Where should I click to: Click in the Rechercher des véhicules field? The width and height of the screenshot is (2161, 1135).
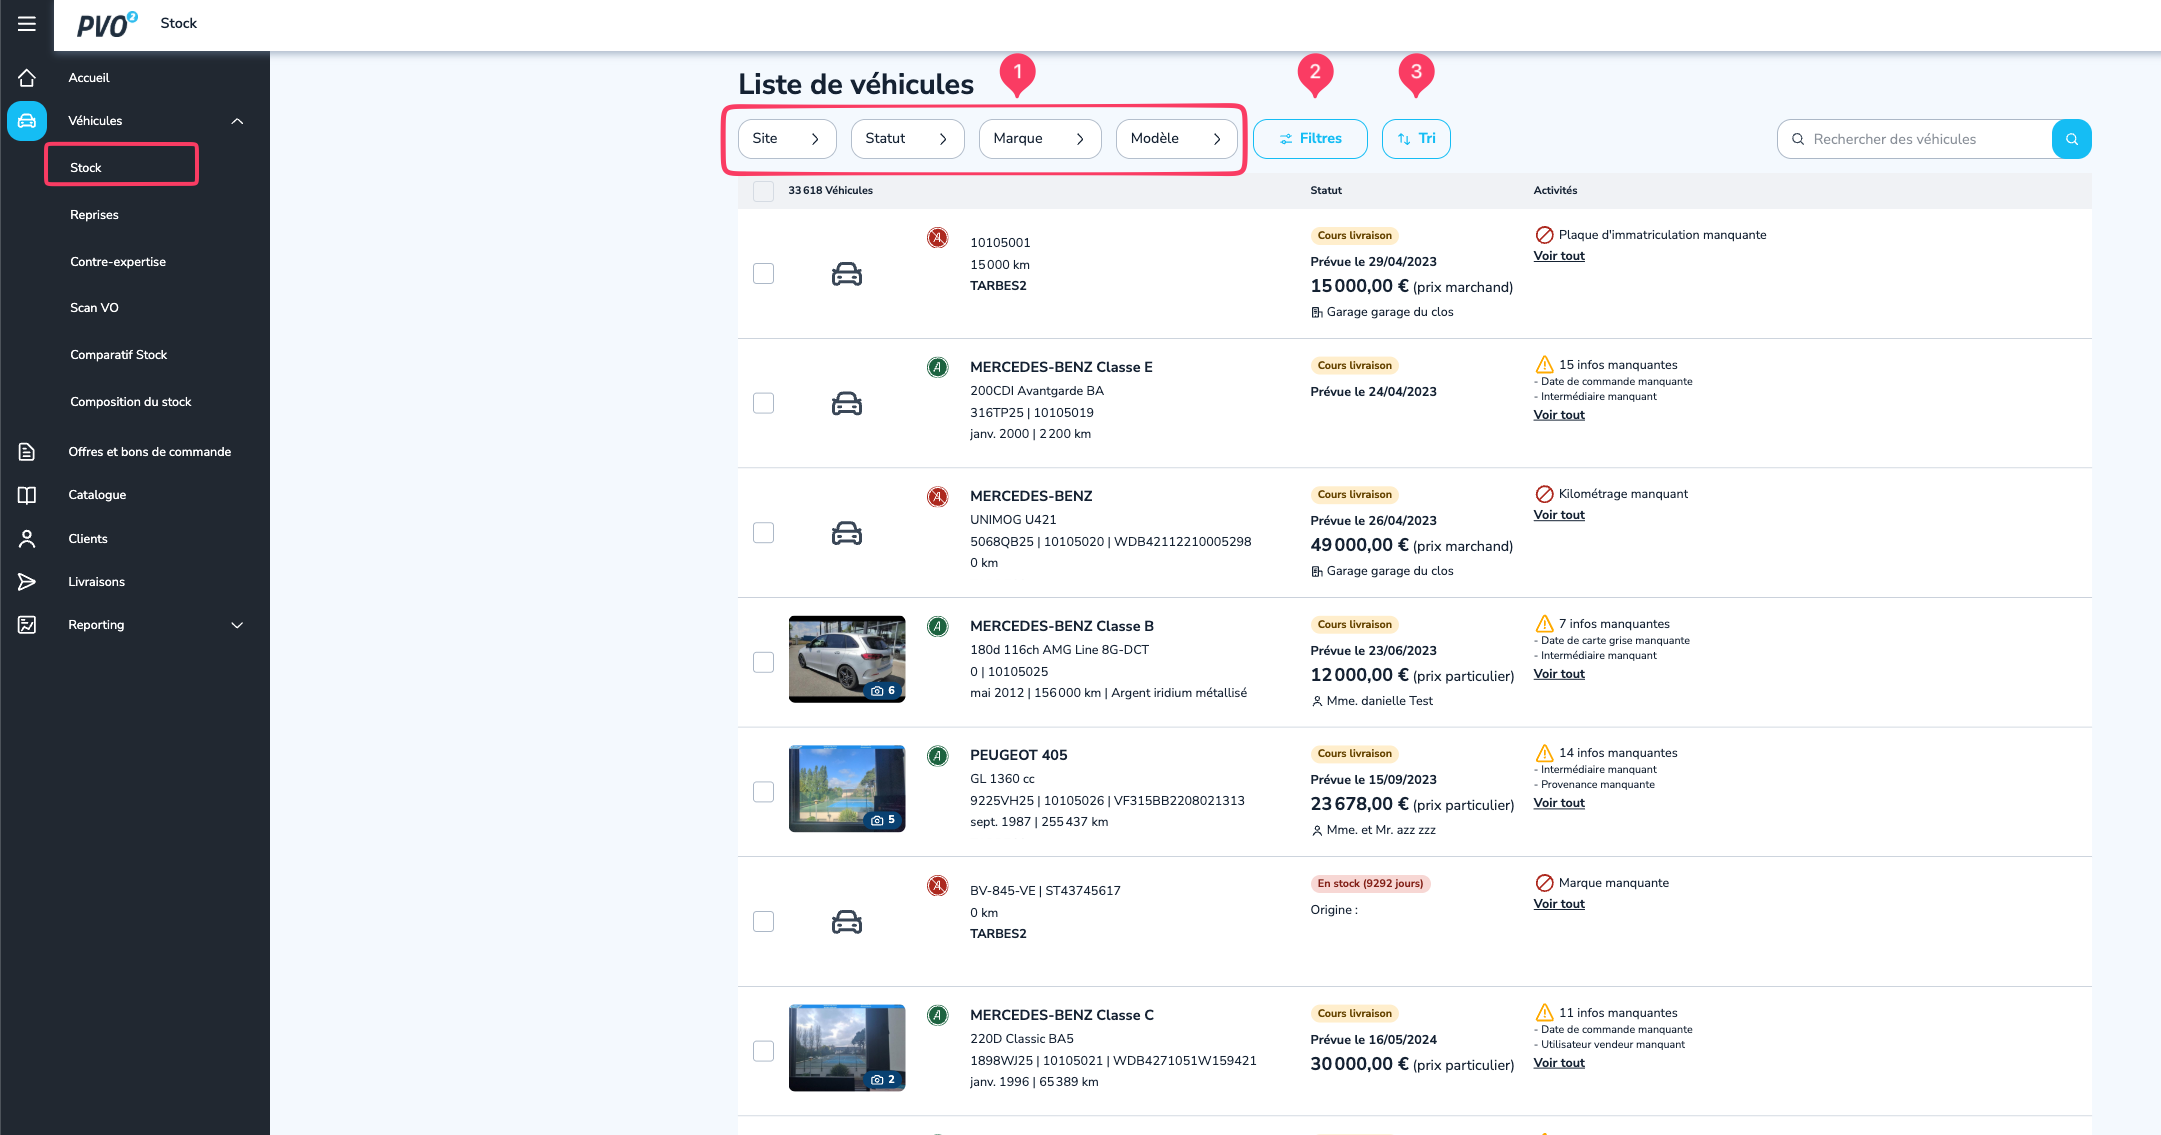pos(1915,139)
